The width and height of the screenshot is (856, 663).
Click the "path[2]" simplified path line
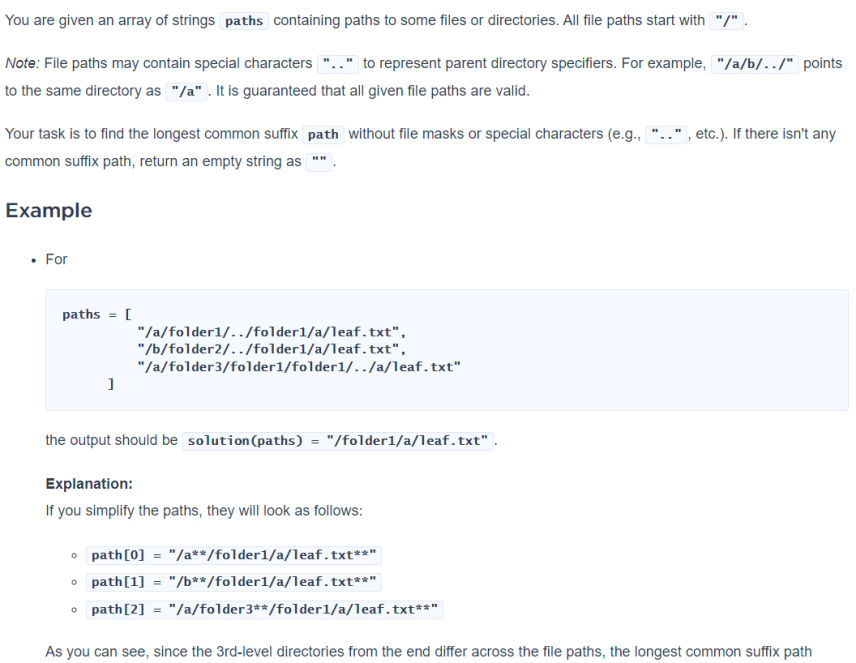tap(265, 609)
